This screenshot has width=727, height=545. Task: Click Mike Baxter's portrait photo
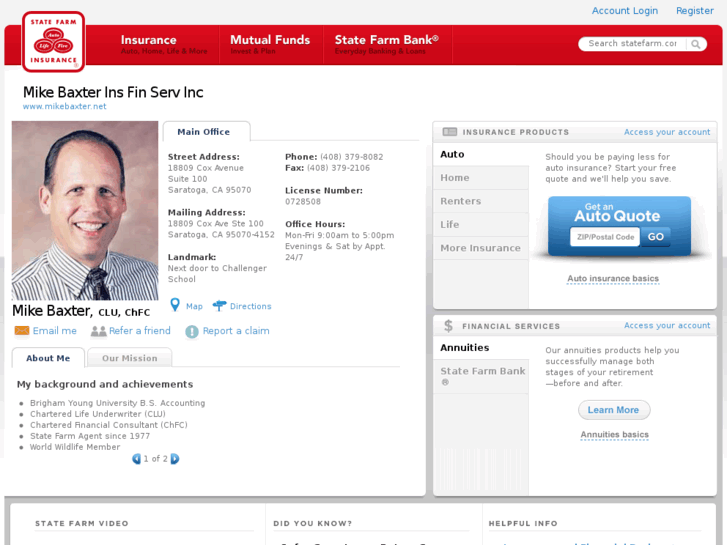tap(85, 211)
